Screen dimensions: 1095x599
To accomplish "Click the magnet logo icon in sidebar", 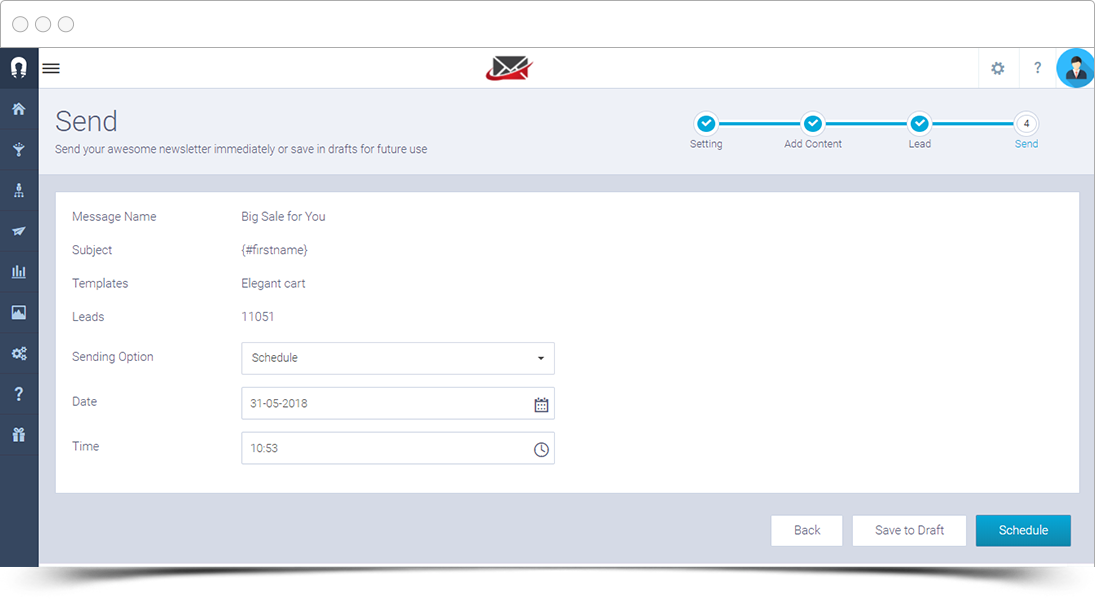I will [19, 68].
